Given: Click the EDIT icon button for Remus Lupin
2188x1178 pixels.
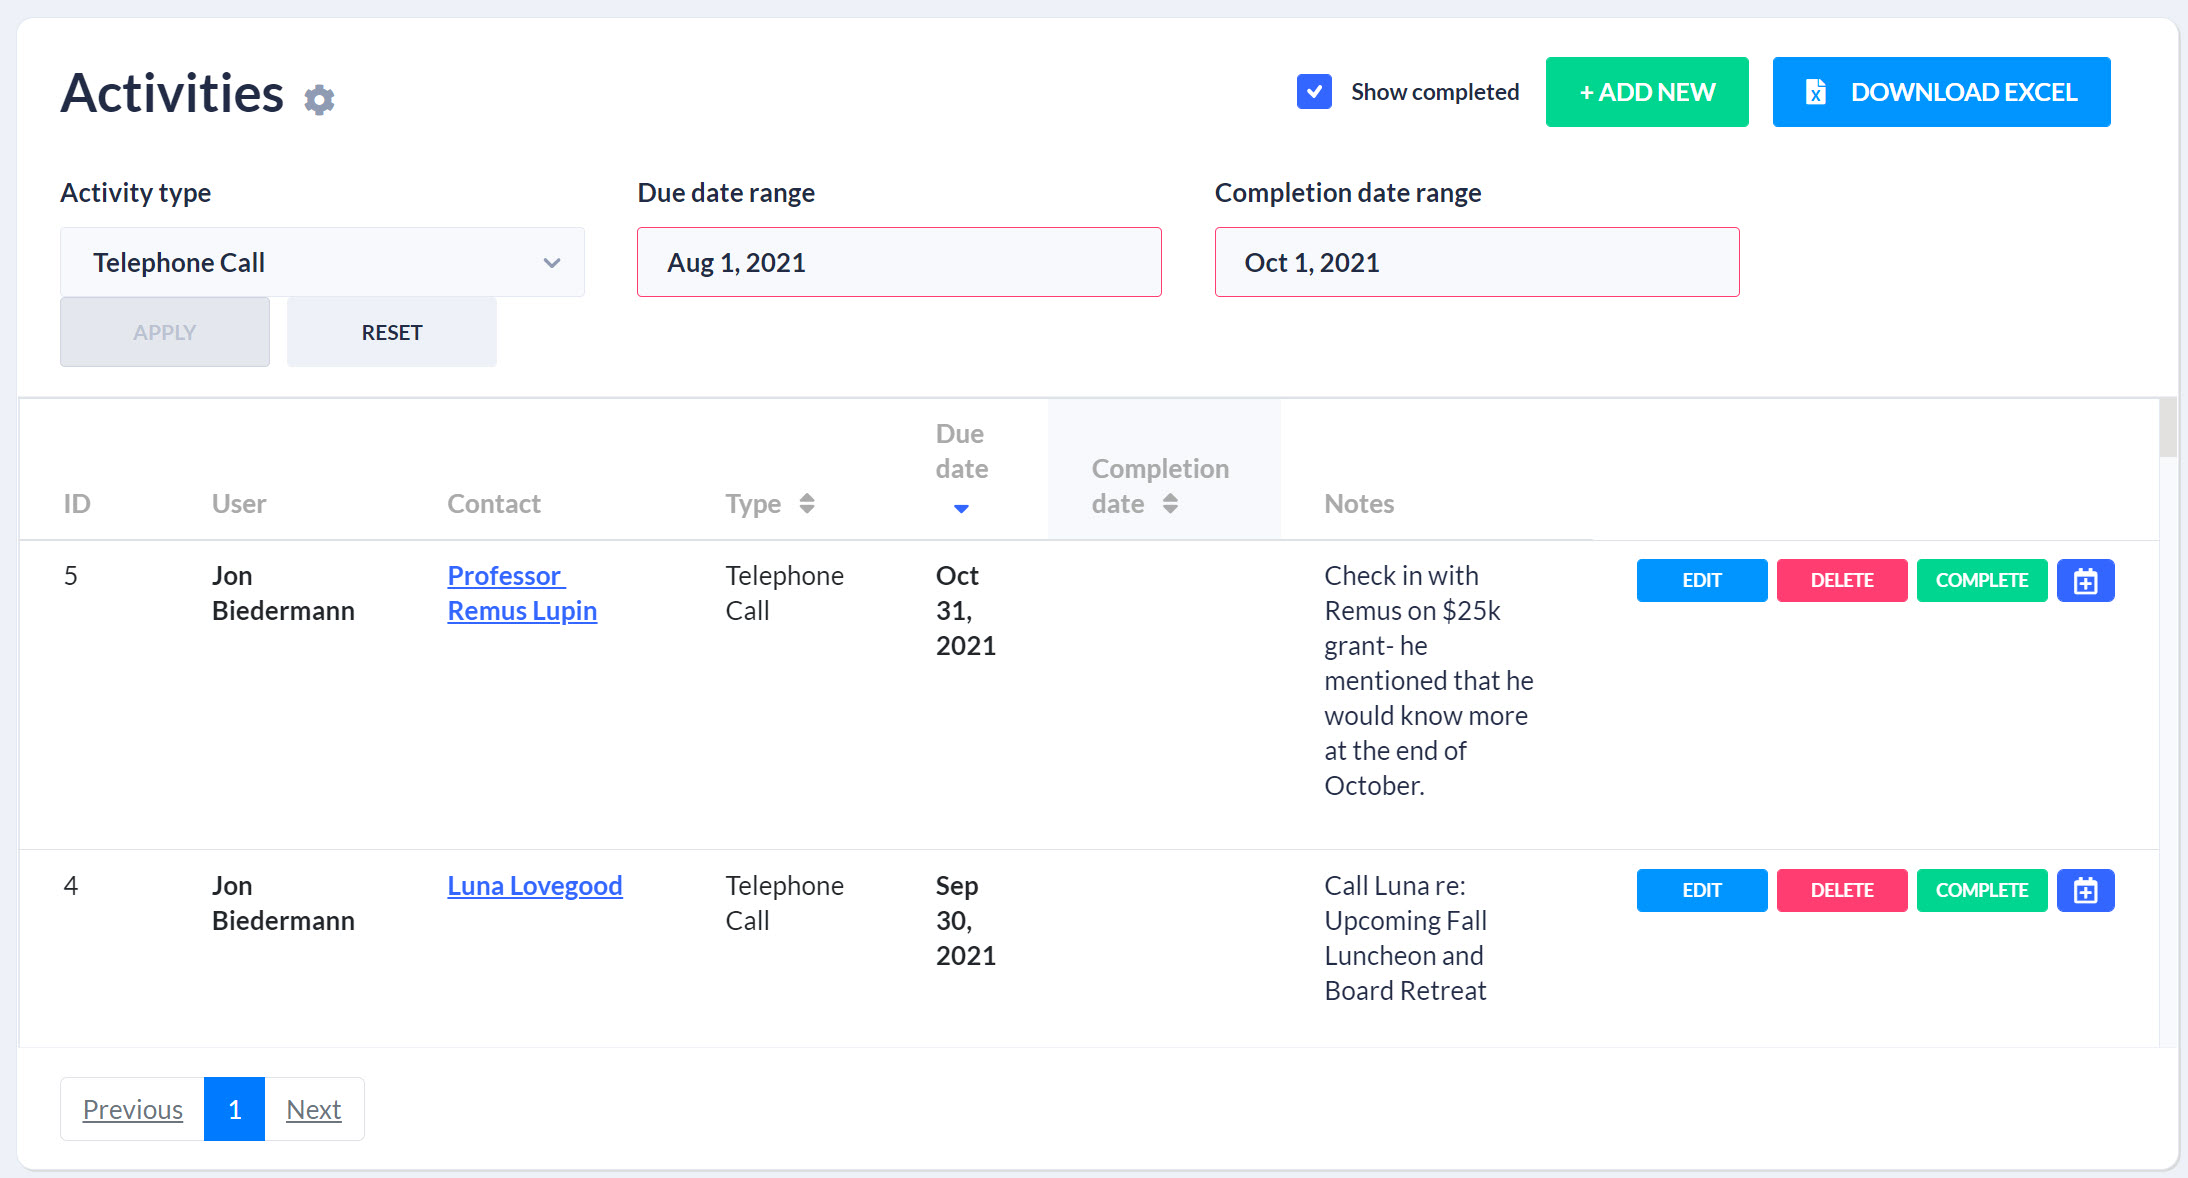Looking at the screenshot, I should point(1701,579).
